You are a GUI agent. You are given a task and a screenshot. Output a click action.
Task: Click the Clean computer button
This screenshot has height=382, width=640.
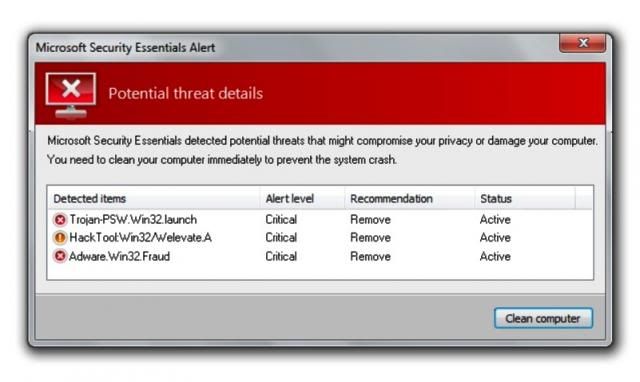[543, 318]
